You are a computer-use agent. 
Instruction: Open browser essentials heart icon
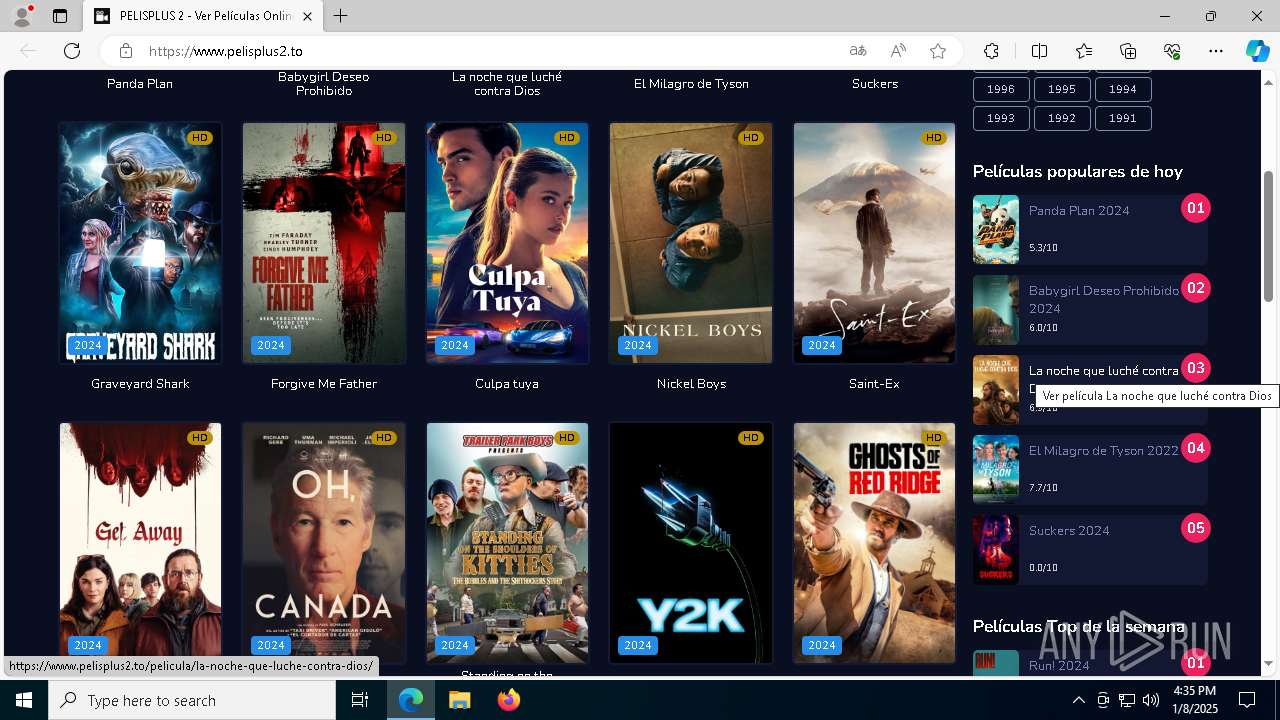pyautogui.click(x=1172, y=51)
